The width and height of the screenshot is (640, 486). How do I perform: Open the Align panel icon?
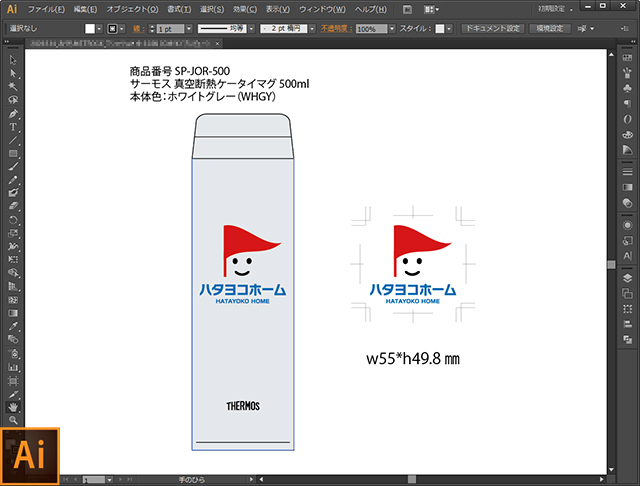tap(627, 324)
